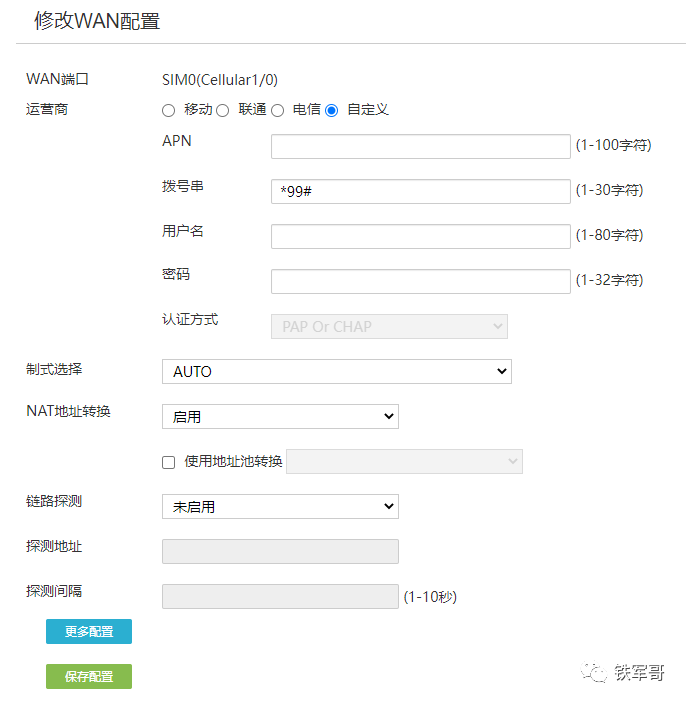The width and height of the screenshot is (686, 702).
Task: Open the 制式选择 AUTO dropdown
Action: point(336,371)
